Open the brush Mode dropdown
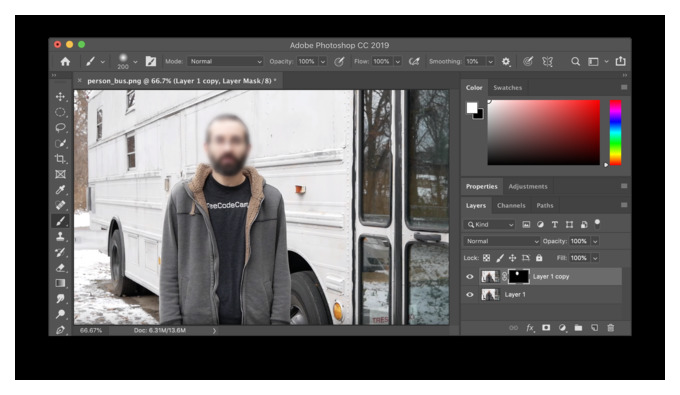The width and height of the screenshot is (680, 395). pyautogui.click(x=226, y=62)
